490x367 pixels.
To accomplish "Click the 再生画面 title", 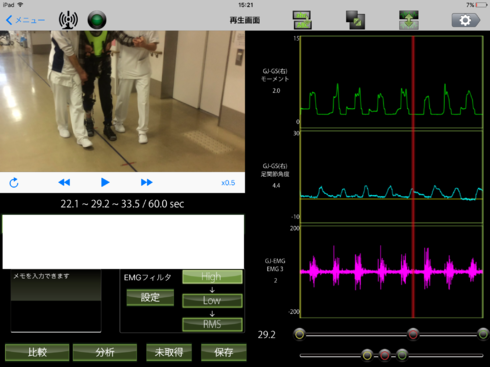I will click(245, 20).
